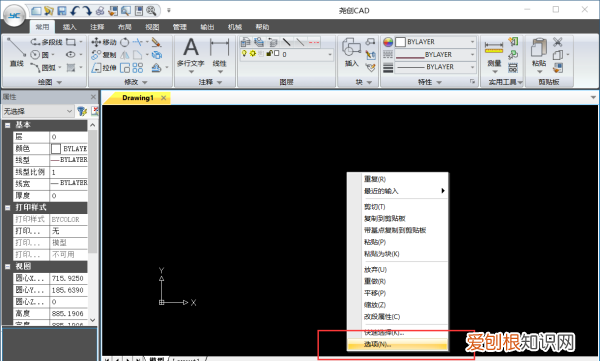Expand the 绘图 draw panel arrow
The image size is (600, 361).
[x=59, y=82]
